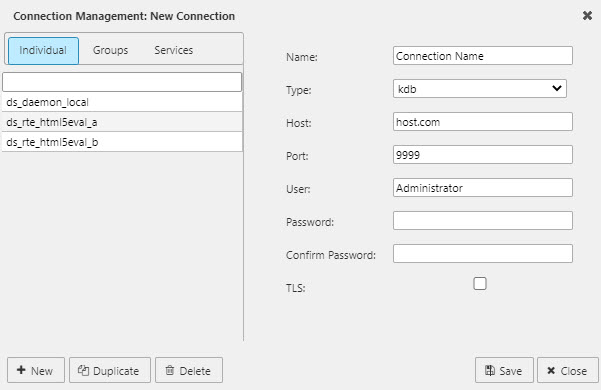Switch to the Individual tab
601x390 pixels.
tap(43, 51)
